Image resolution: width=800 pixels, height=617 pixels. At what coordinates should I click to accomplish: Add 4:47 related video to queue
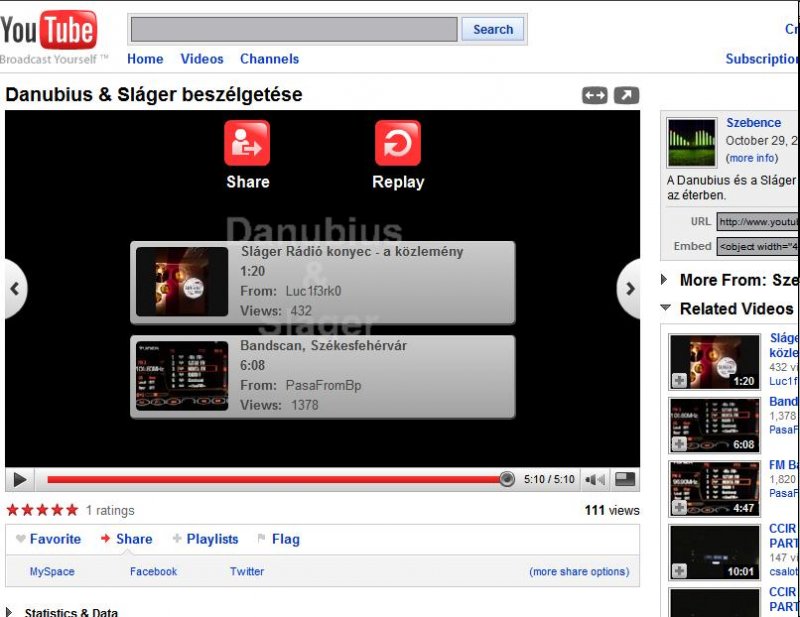tap(679, 507)
